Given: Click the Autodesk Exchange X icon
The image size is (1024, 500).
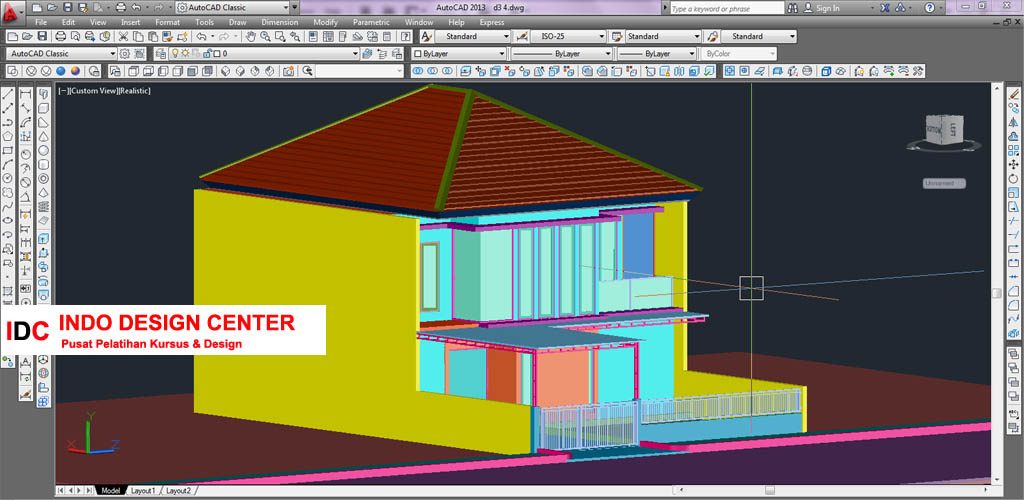Looking at the screenshot, I should [x=885, y=8].
